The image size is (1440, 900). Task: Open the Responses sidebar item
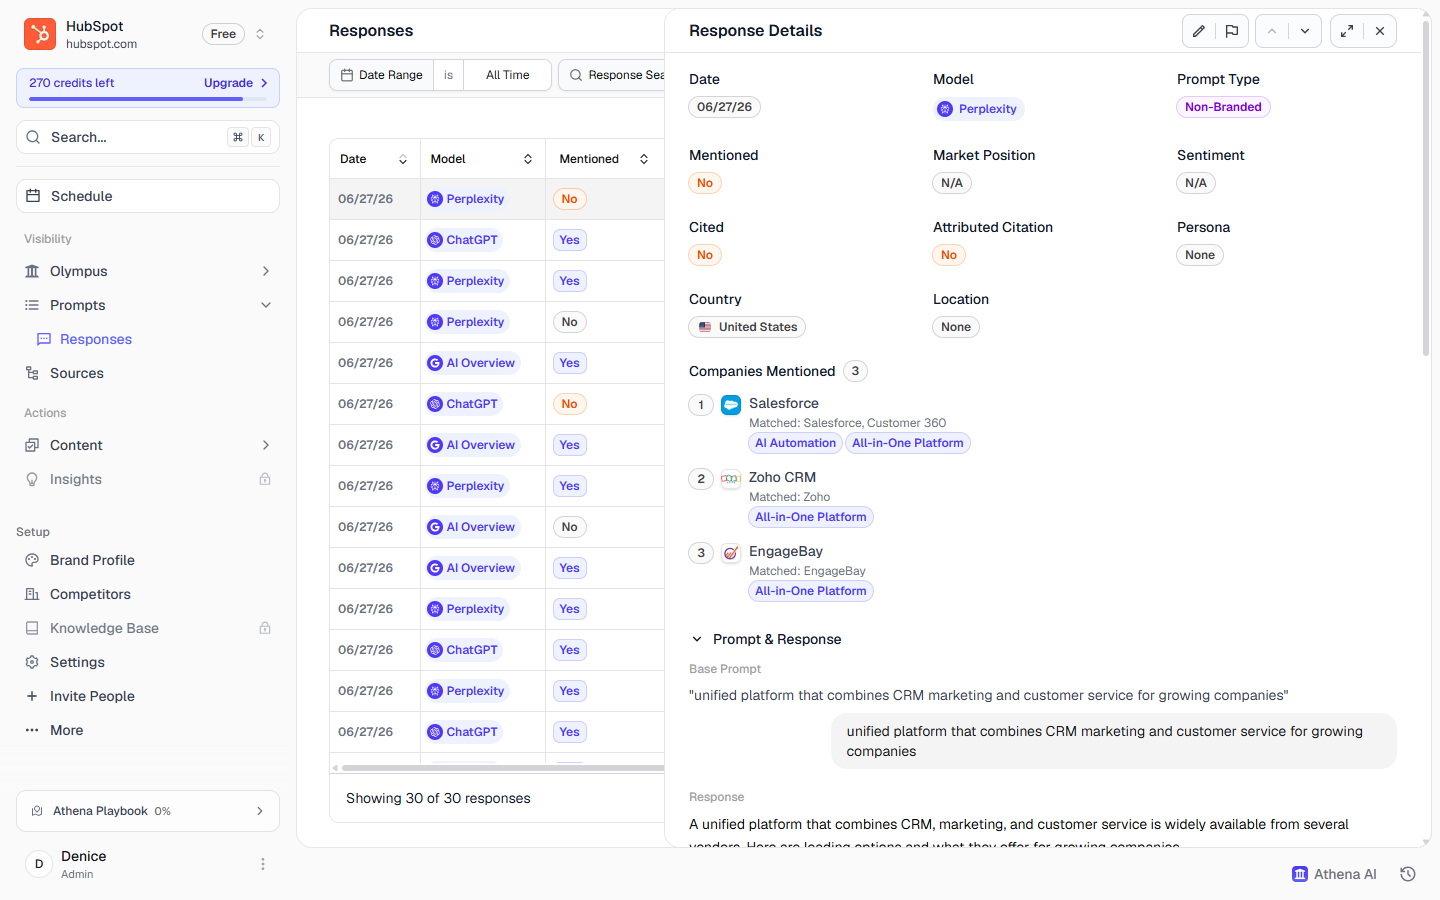[96, 339]
